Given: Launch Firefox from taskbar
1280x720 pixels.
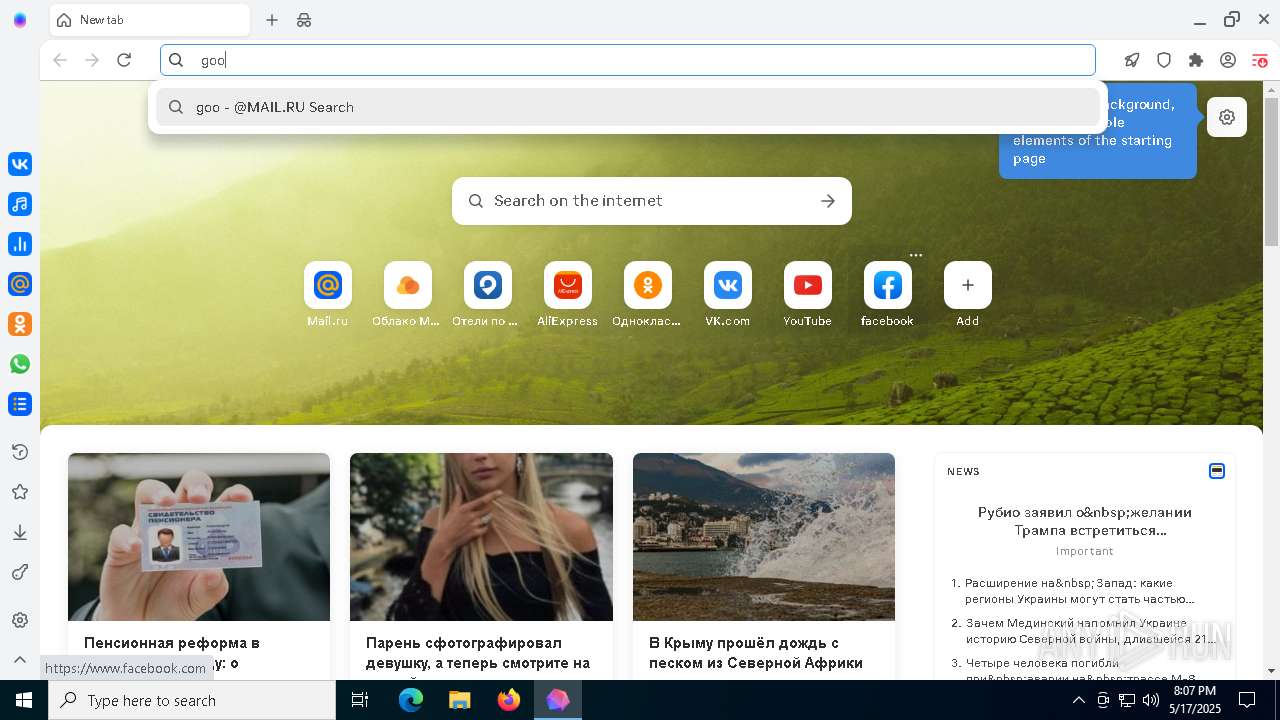Looking at the screenshot, I should (x=509, y=700).
